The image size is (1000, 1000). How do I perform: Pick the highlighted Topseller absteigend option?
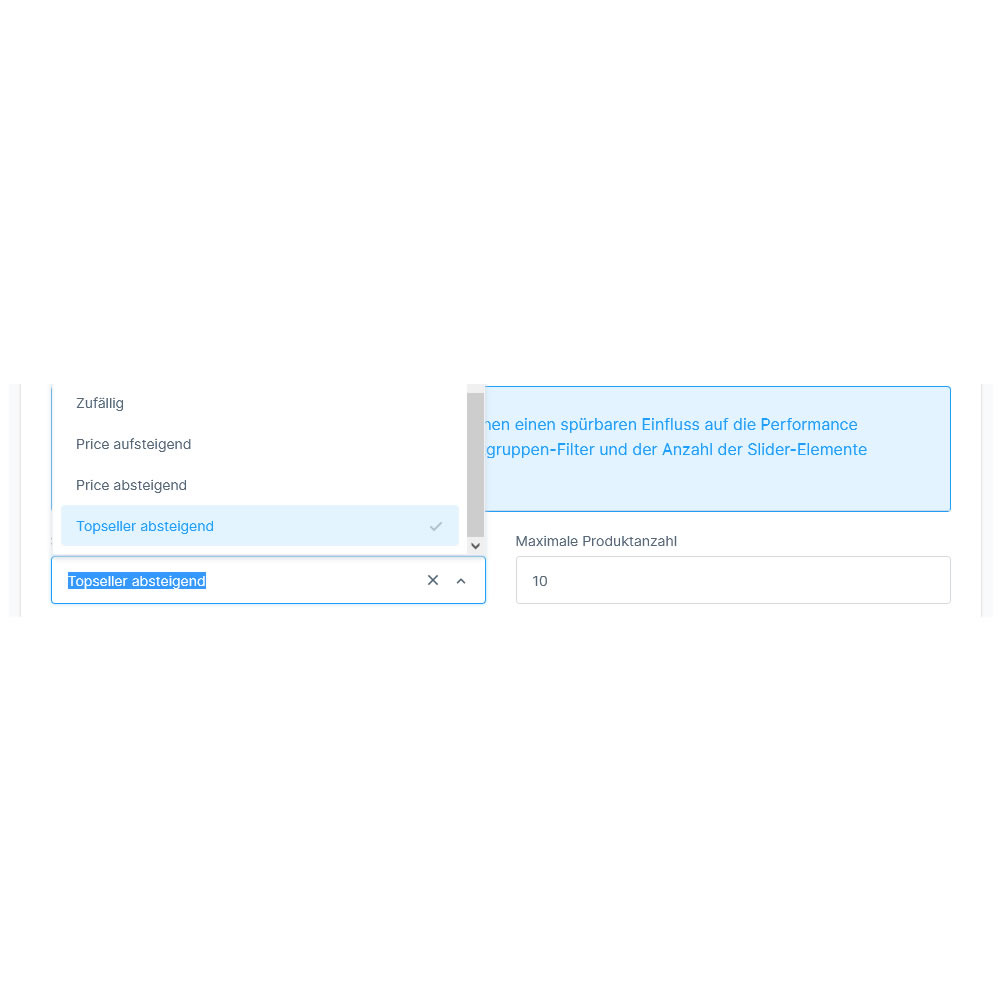click(x=260, y=526)
